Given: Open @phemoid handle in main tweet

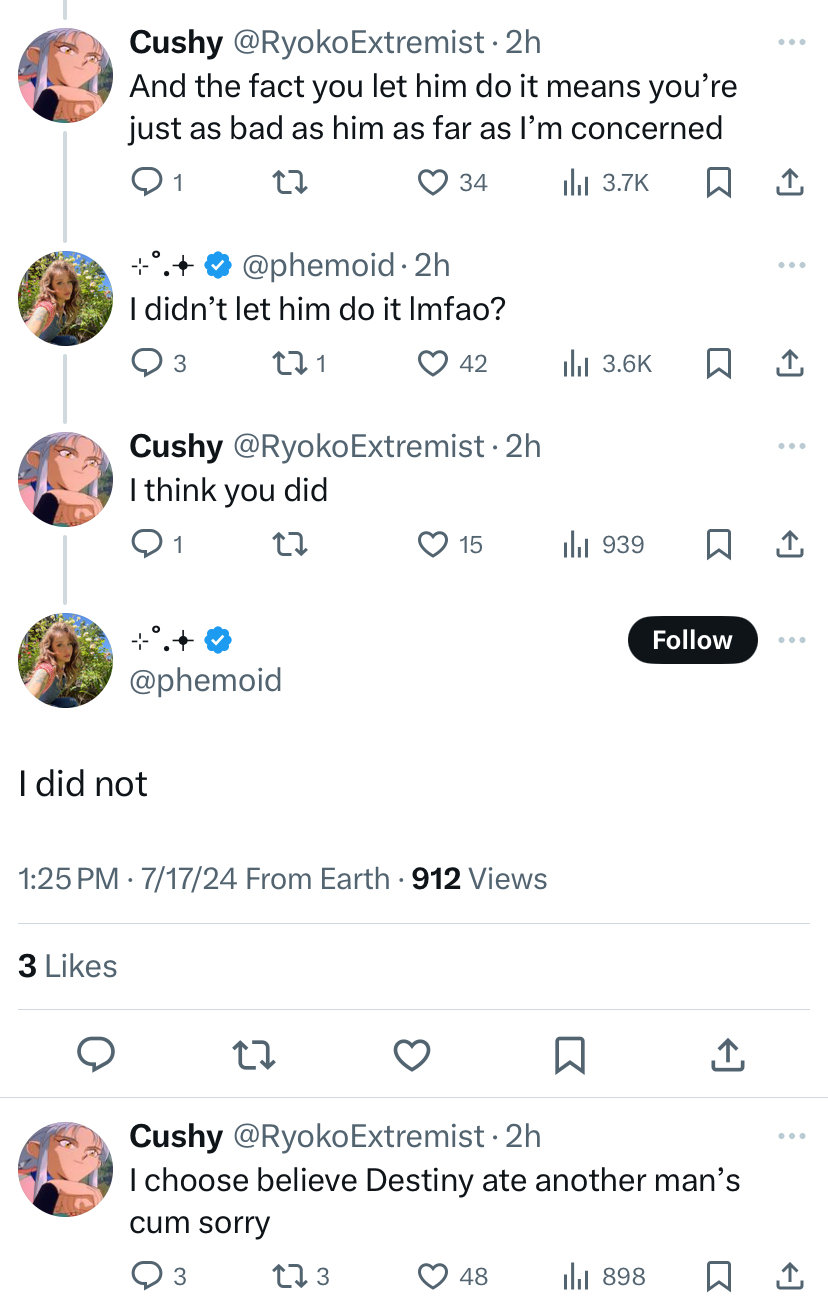Looking at the screenshot, I should tap(206, 680).
